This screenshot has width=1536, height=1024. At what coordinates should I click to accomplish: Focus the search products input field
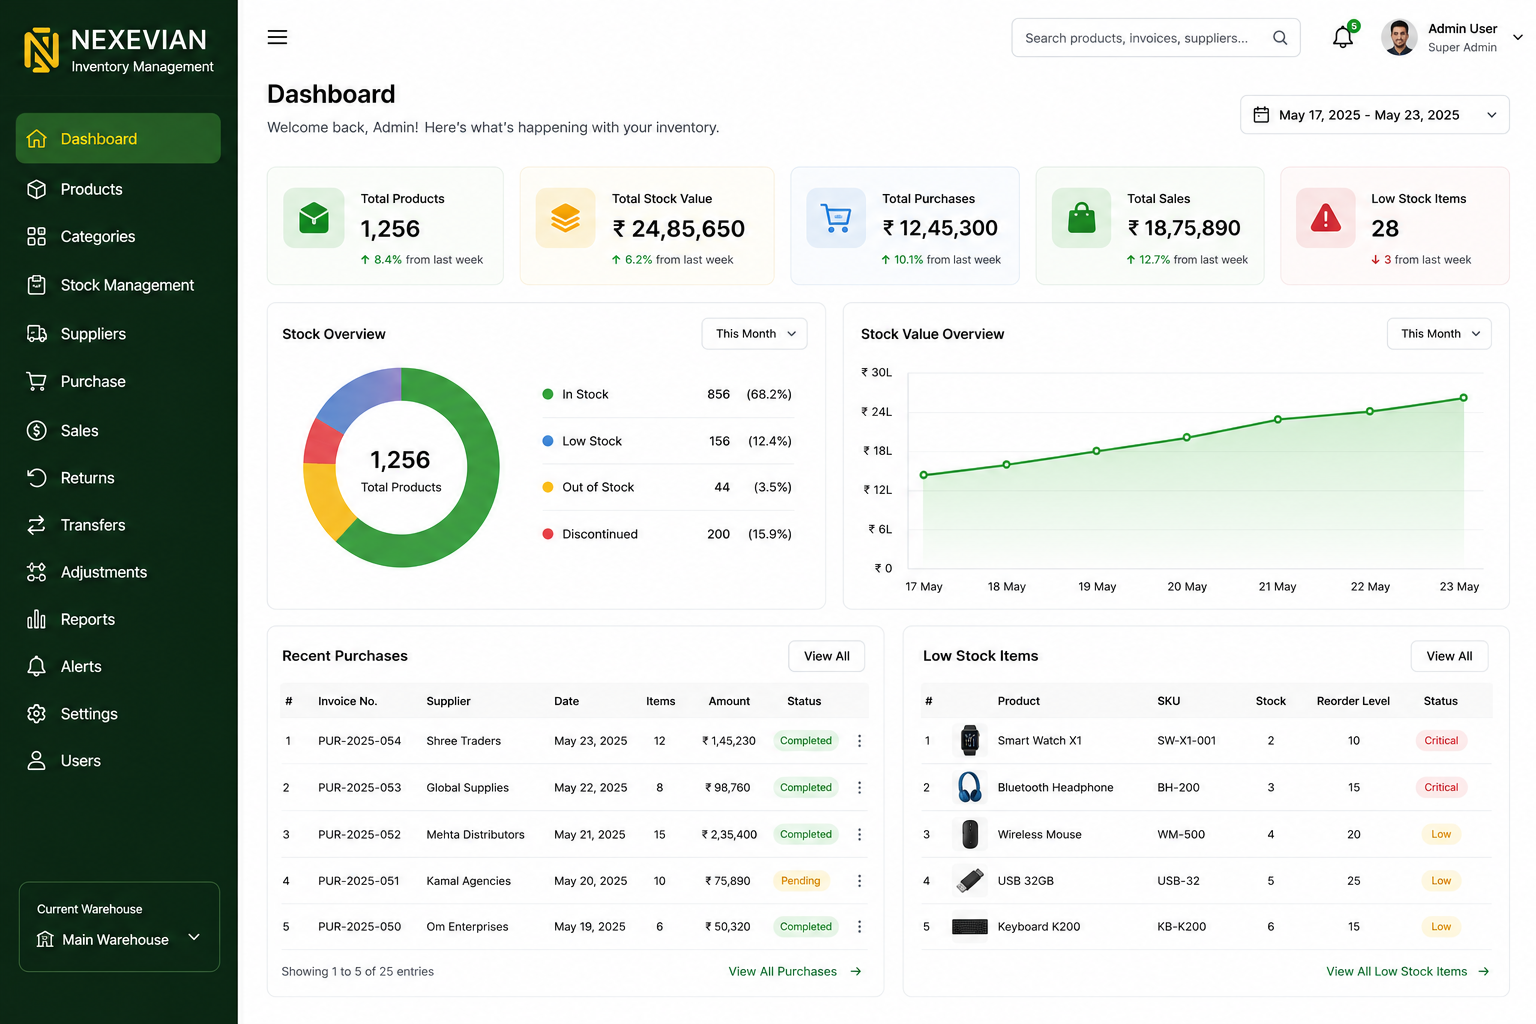pyautogui.click(x=1156, y=38)
